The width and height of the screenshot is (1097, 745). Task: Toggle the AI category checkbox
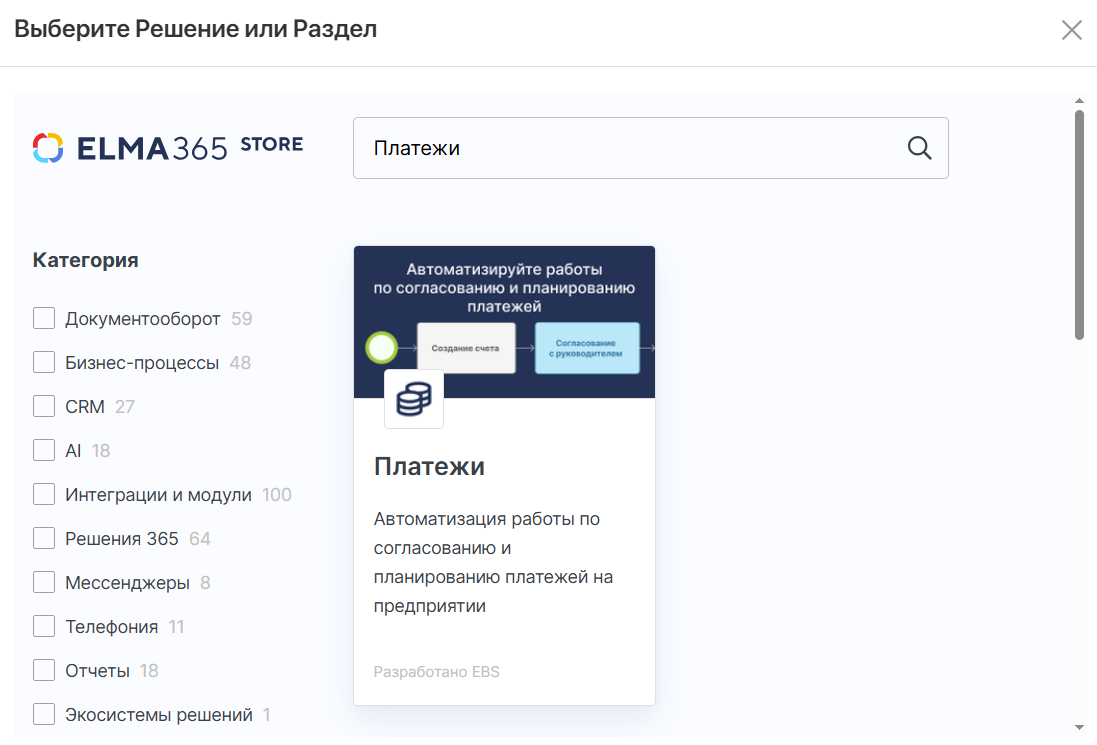coord(44,450)
